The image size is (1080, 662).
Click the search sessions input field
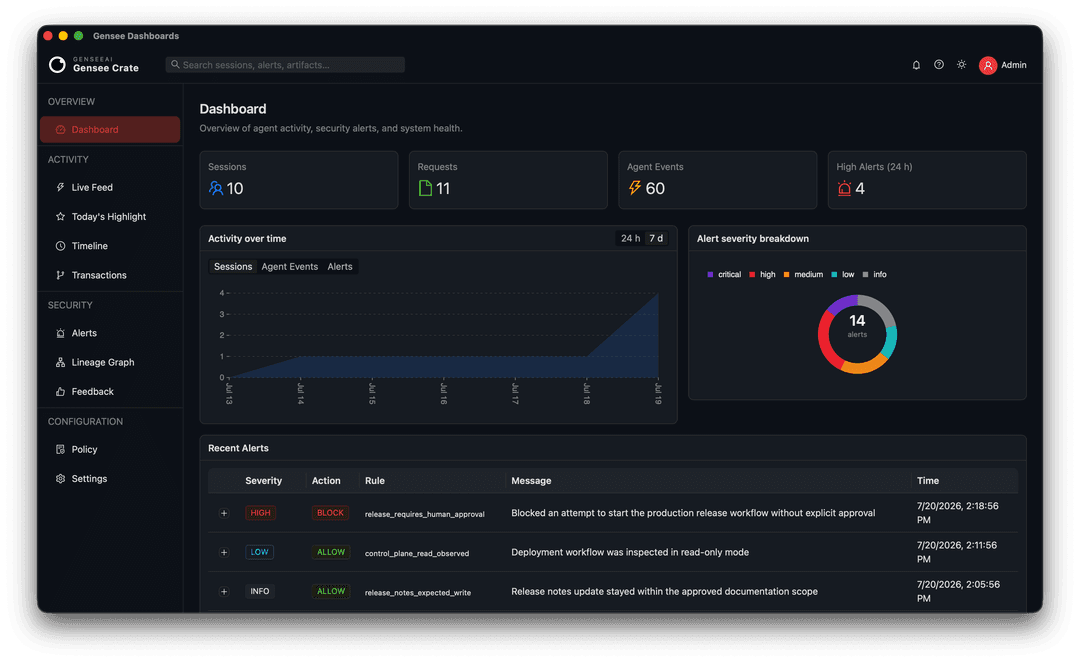[285, 65]
